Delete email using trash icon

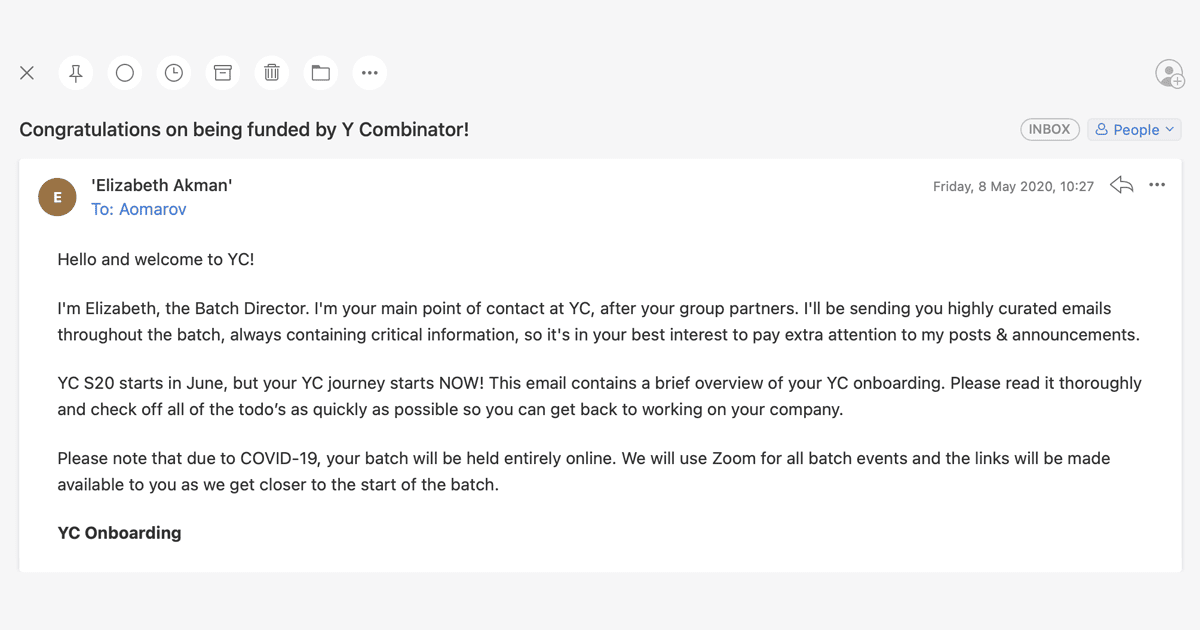click(272, 73)
